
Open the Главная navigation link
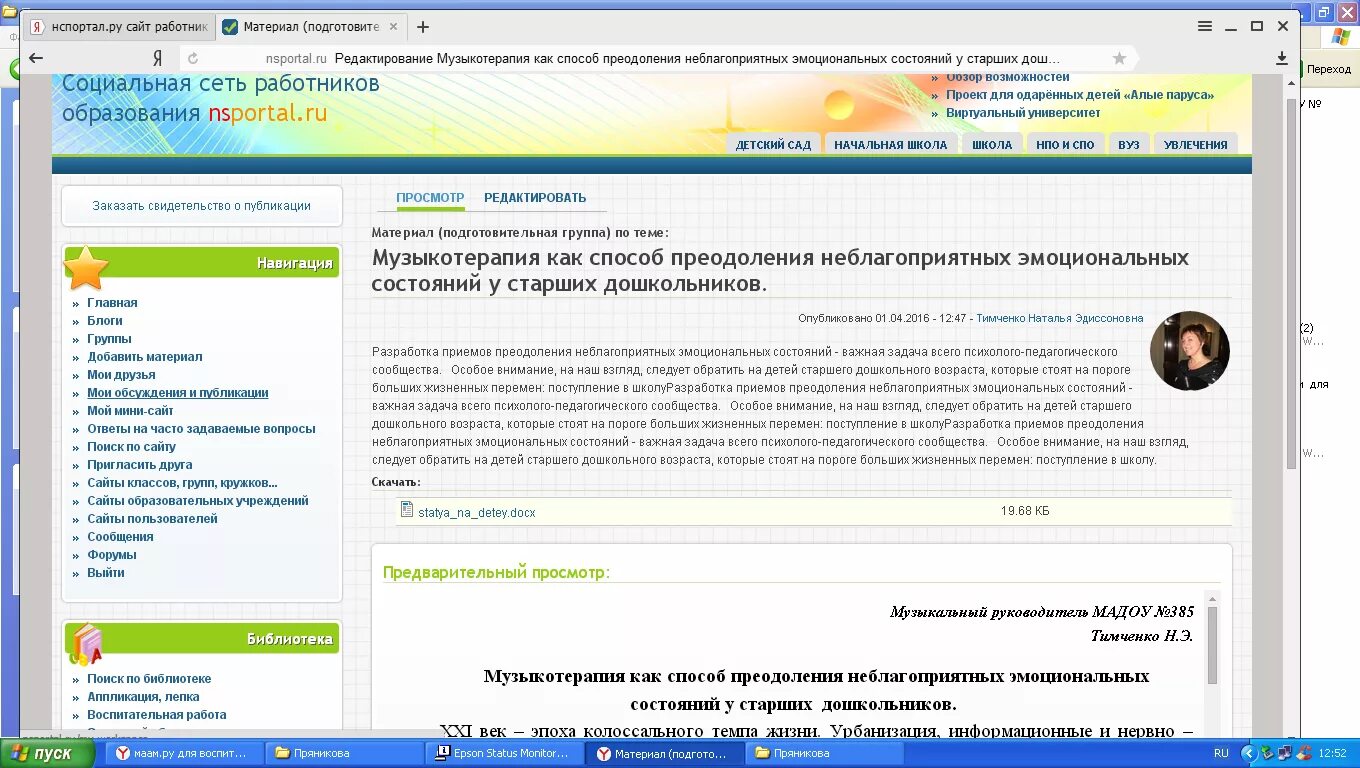(112, 303)
